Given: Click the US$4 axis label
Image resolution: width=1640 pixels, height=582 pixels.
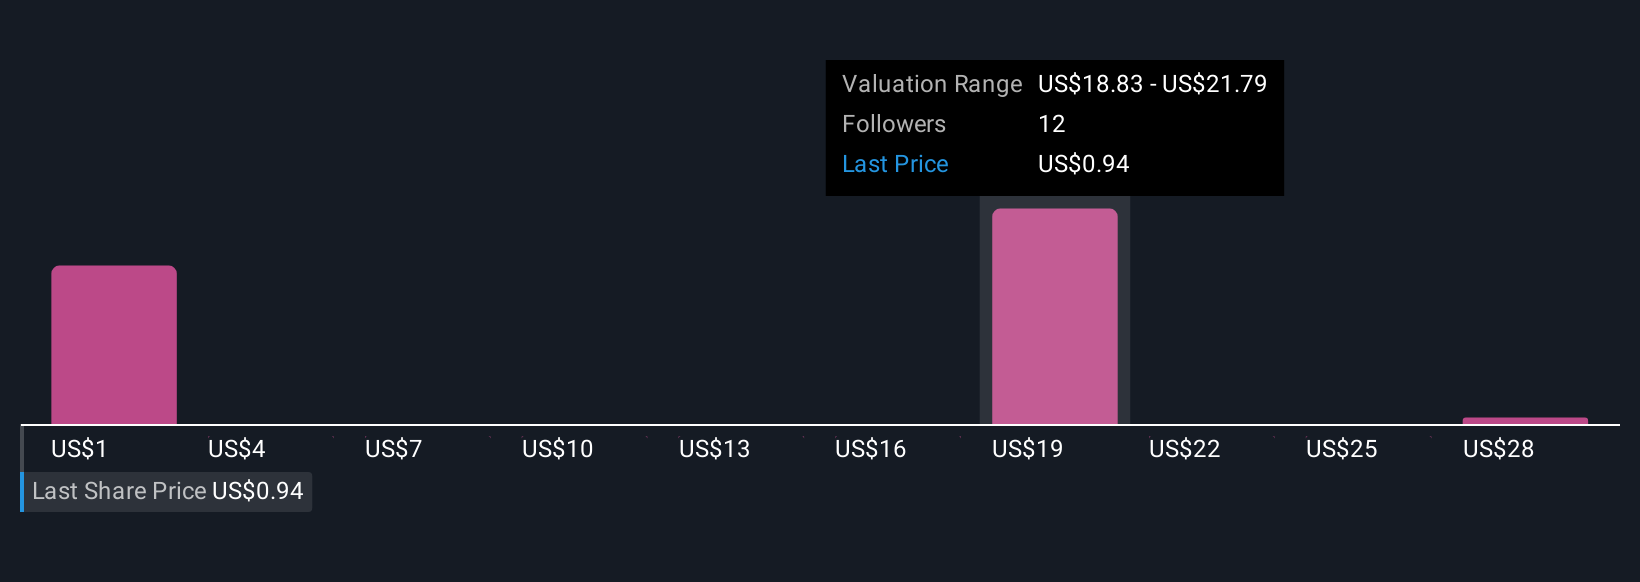Looking at the screenshot, I should [237, 449].
